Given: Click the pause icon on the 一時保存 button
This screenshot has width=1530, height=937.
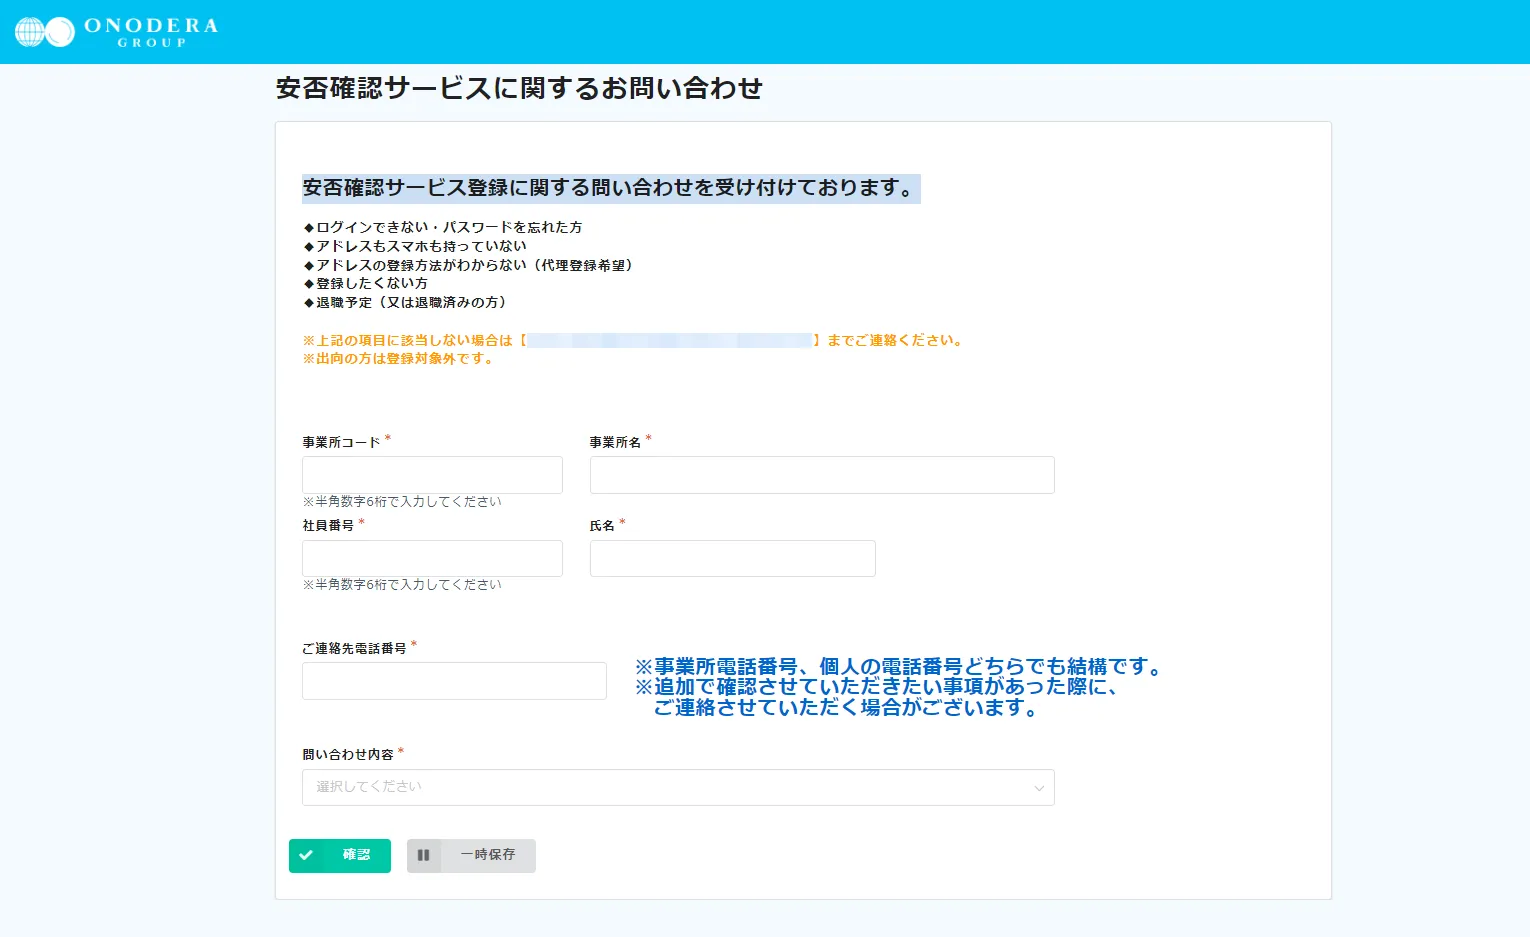Looking at the screenshot, I should (423, 855).
